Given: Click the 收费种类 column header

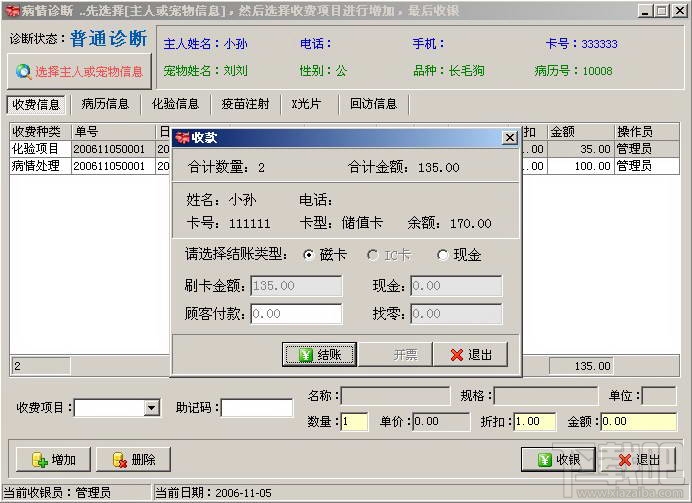Looking at the screenshot, I should pos(41,131).
